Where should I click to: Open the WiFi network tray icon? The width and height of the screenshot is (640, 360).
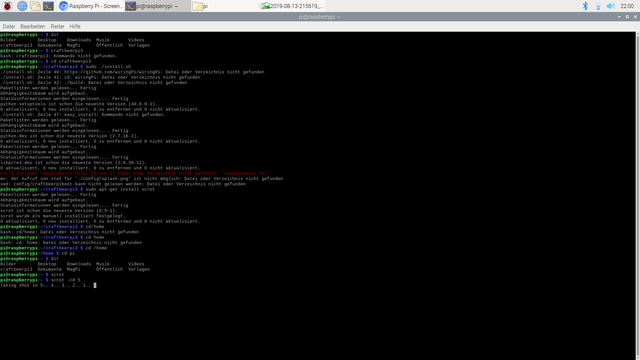pos(598,6)
